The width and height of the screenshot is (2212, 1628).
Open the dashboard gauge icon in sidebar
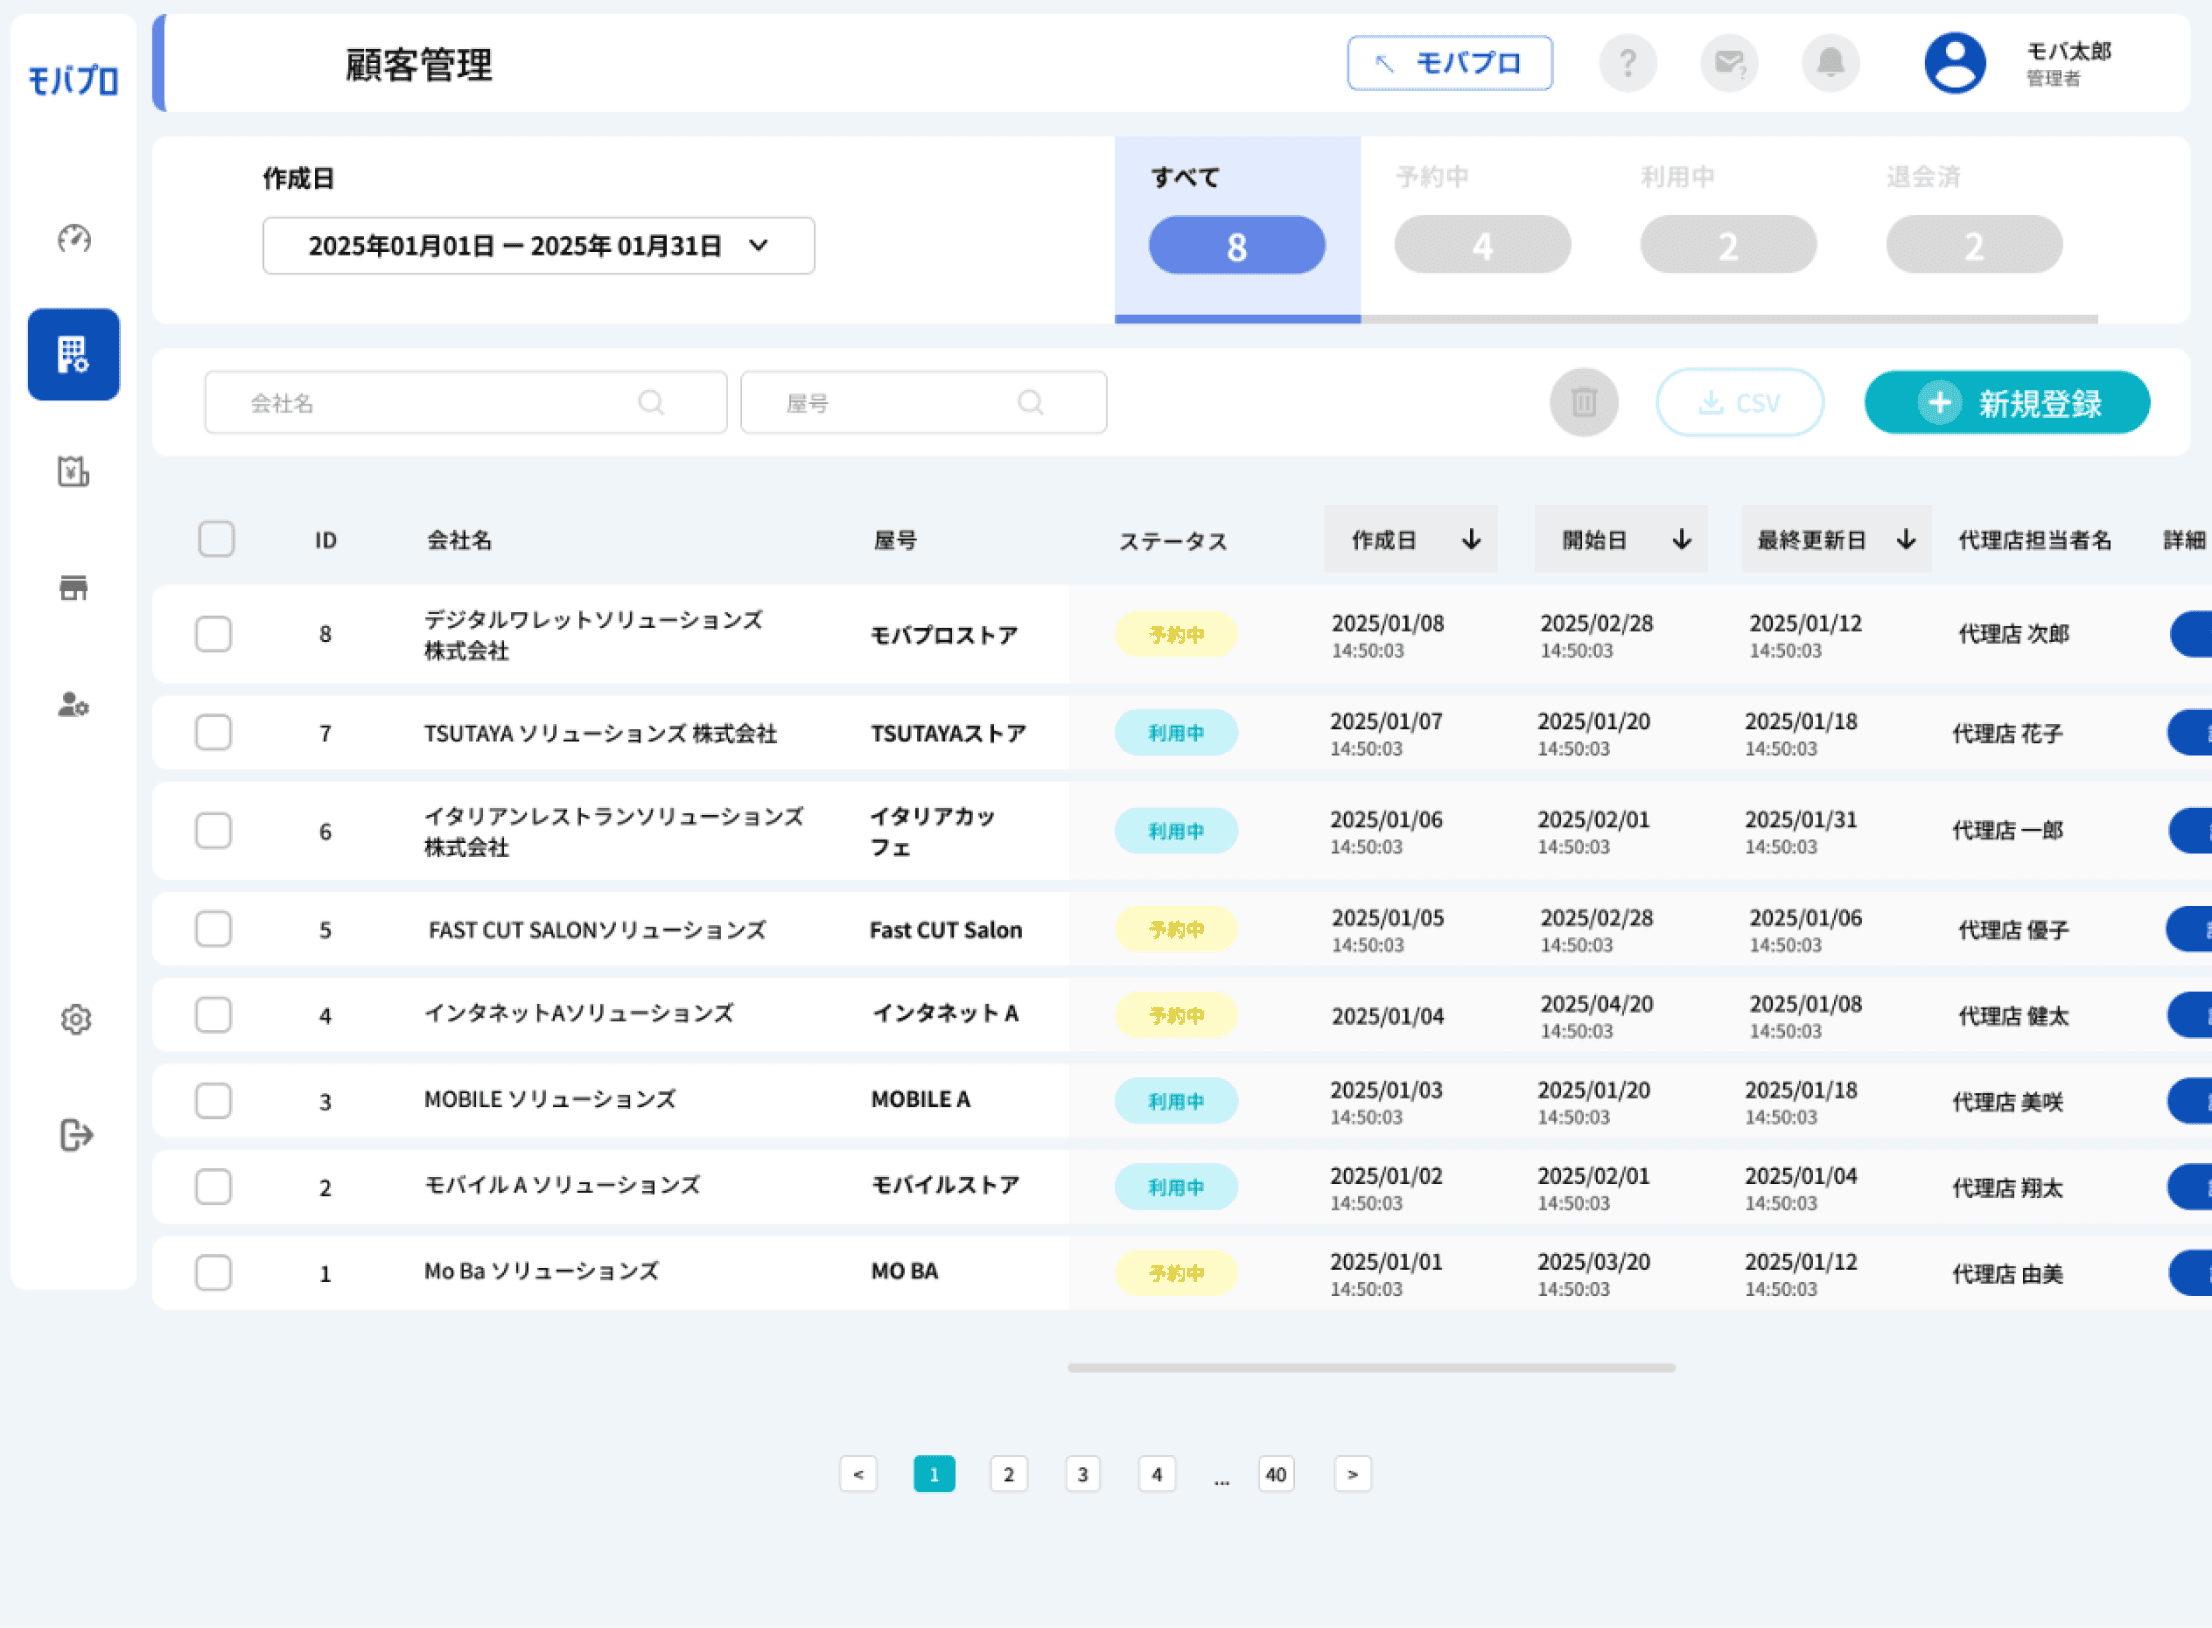[x=74, y=239]
